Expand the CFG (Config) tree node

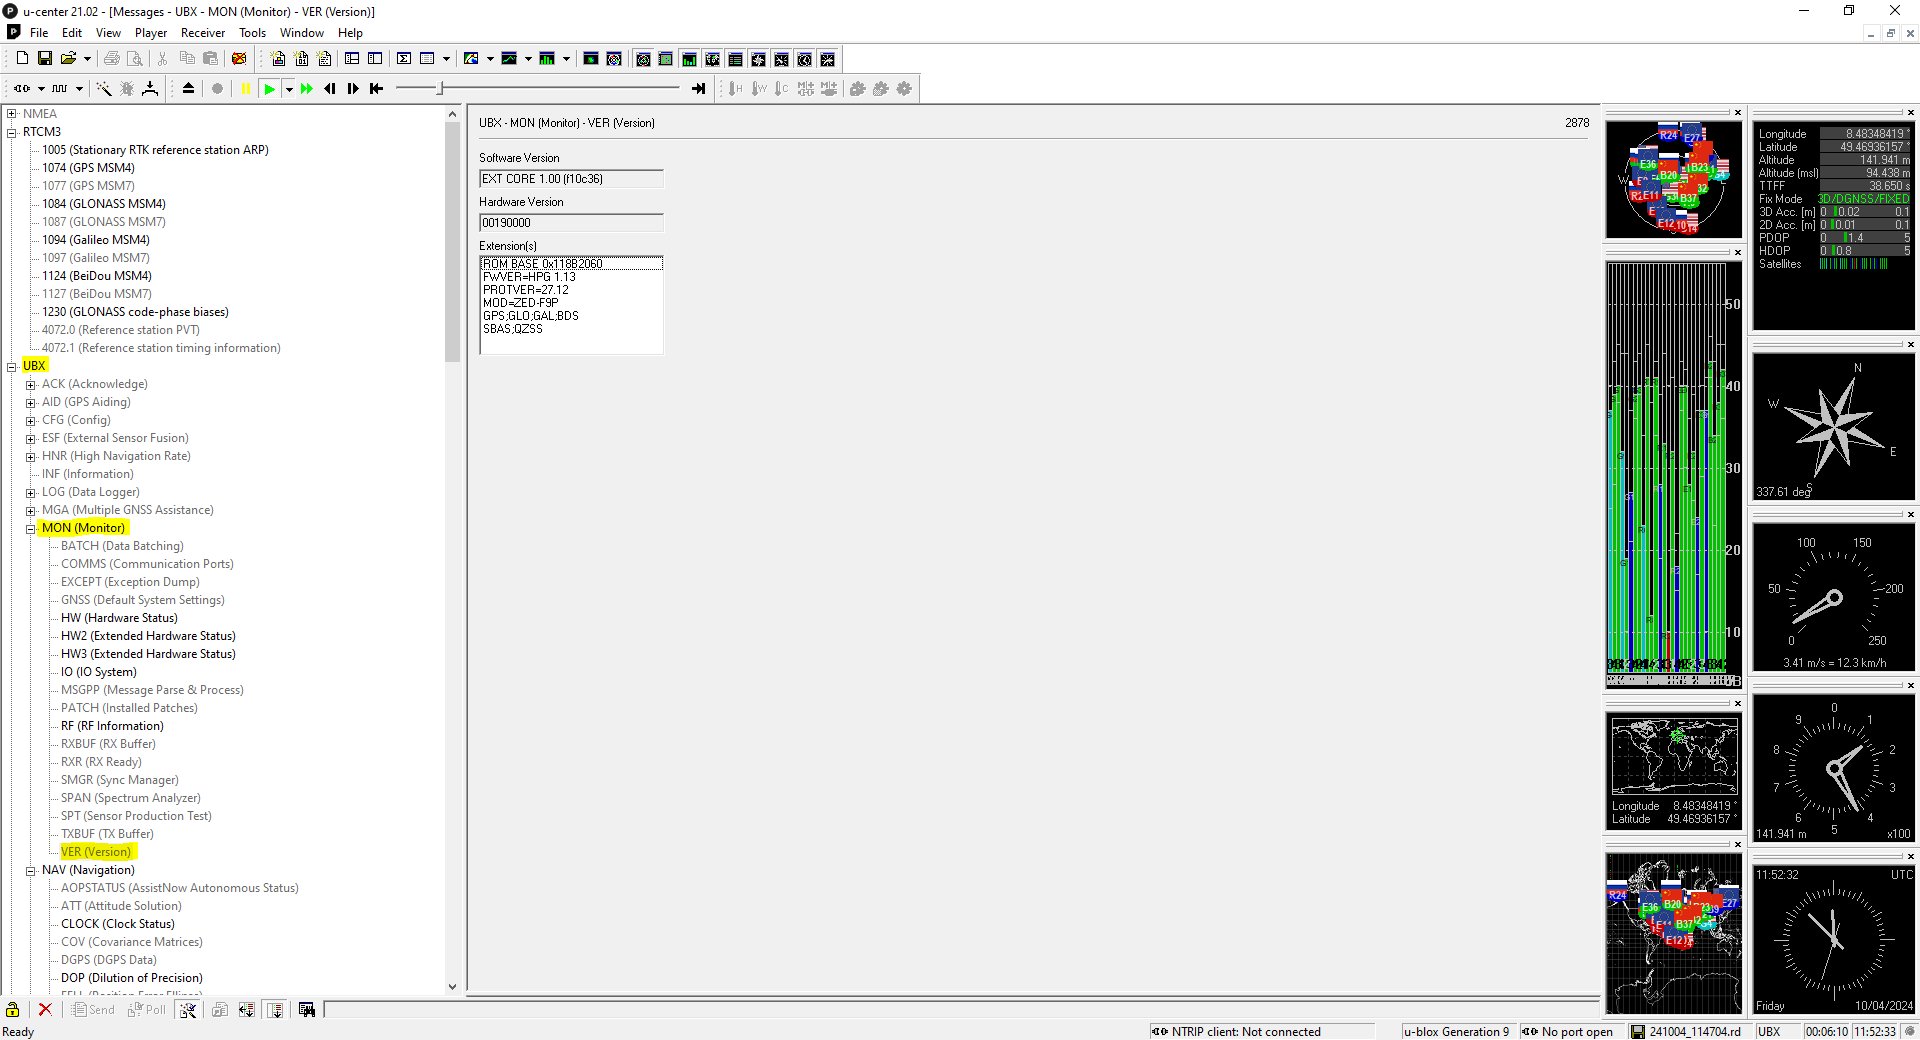coord(31,421)
